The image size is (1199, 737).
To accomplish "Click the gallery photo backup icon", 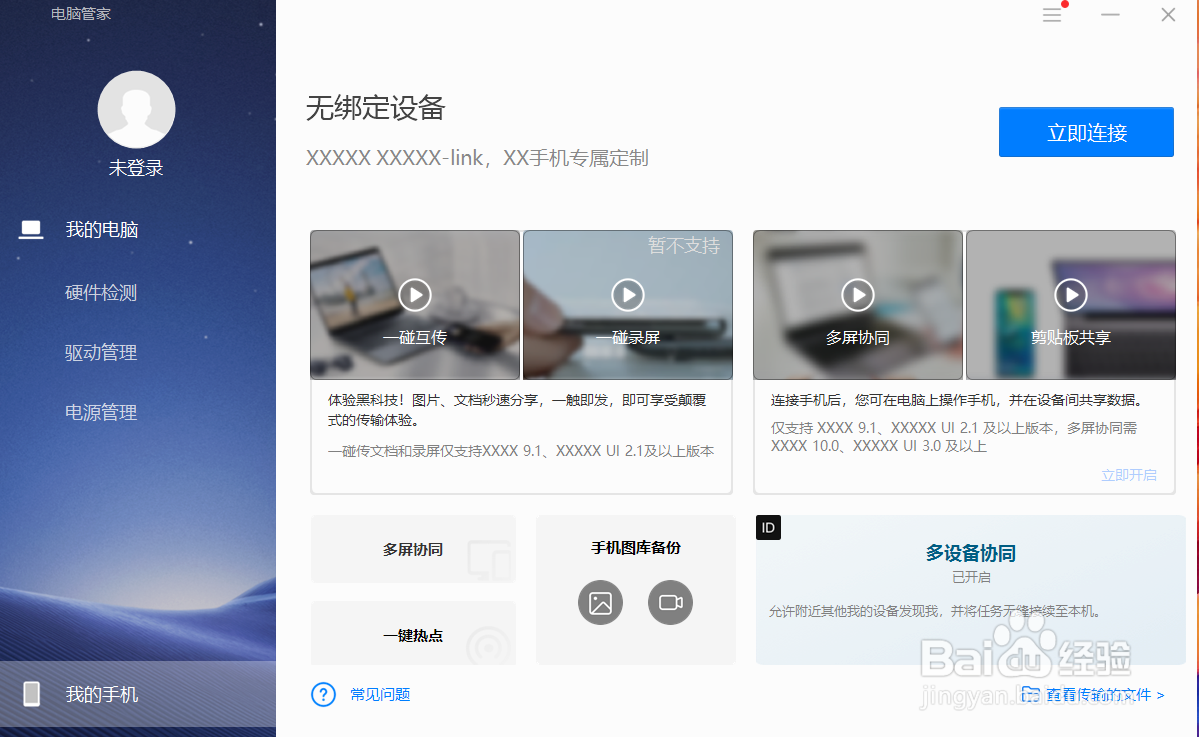I will 600,602.
